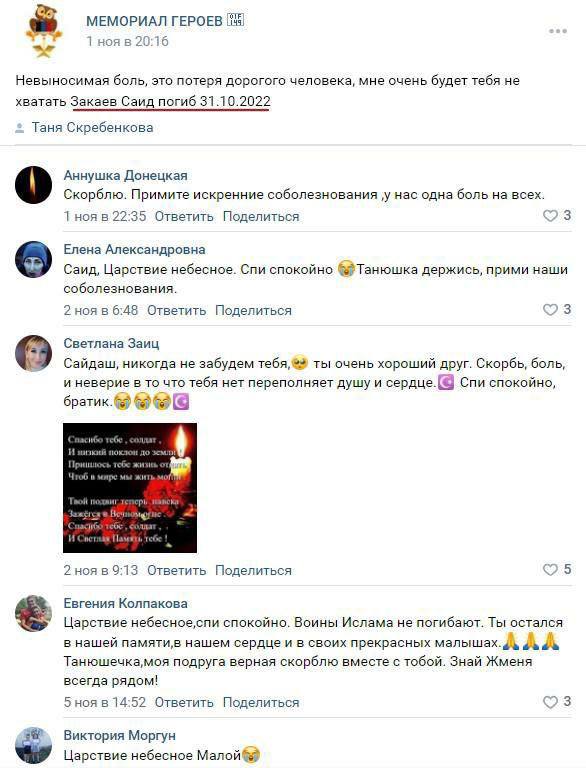Open the three-dots post options menu
Screen dimensions: 586x768
[558, 31]
